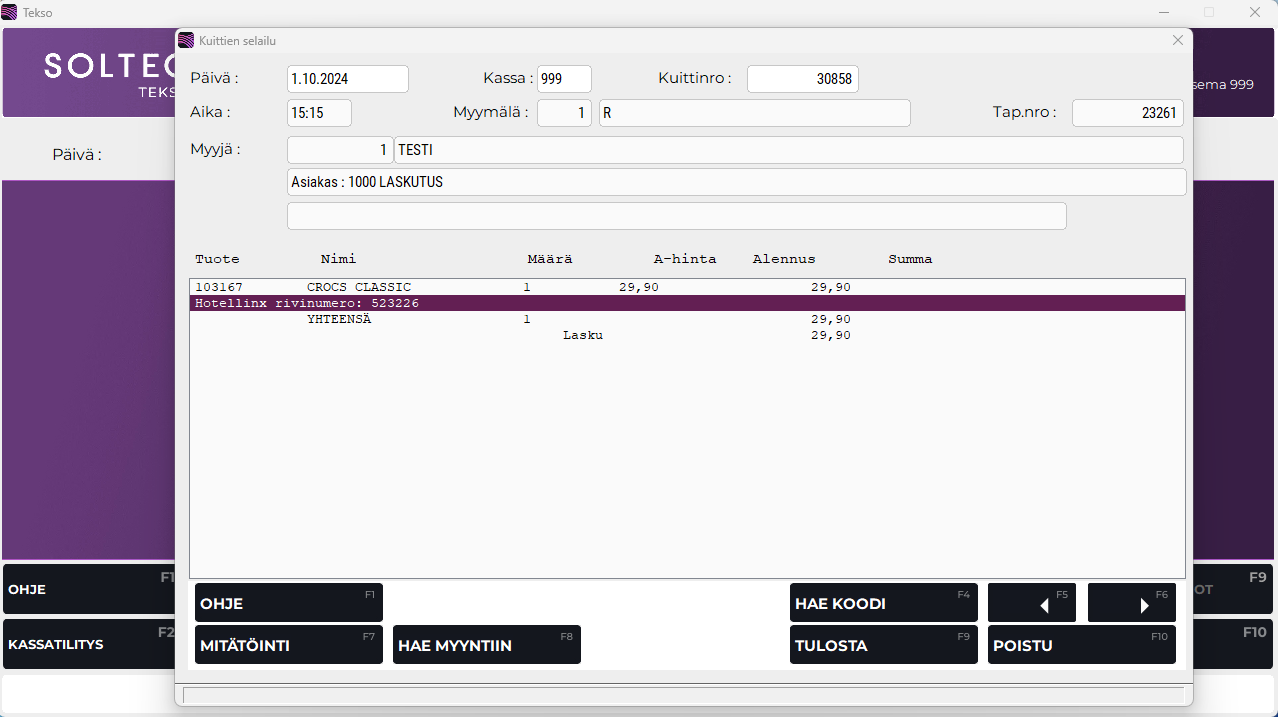
Task: Go to previous receipt with left arrow
Action: (1031, 603)
